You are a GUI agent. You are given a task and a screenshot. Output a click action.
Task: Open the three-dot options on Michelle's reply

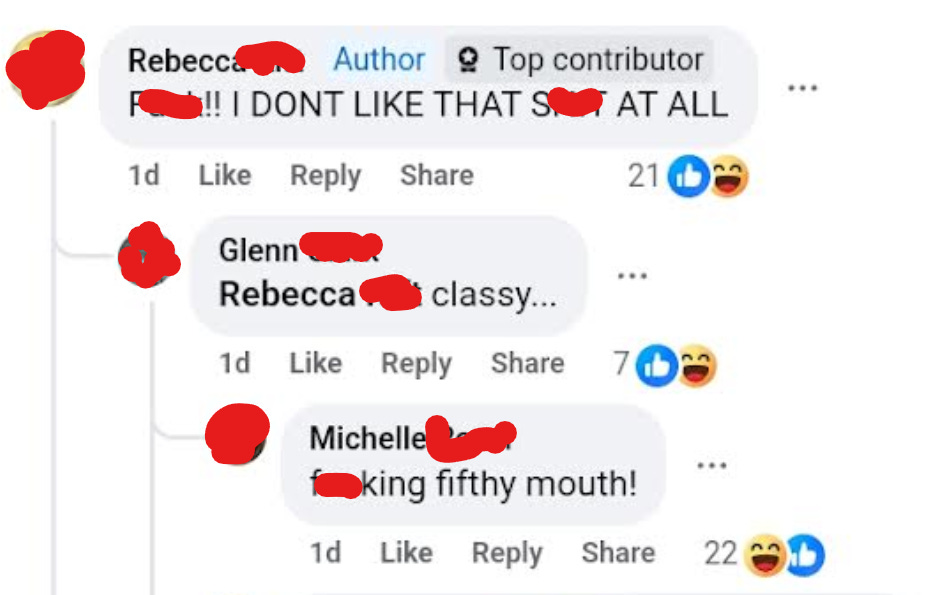coord(712,465)
